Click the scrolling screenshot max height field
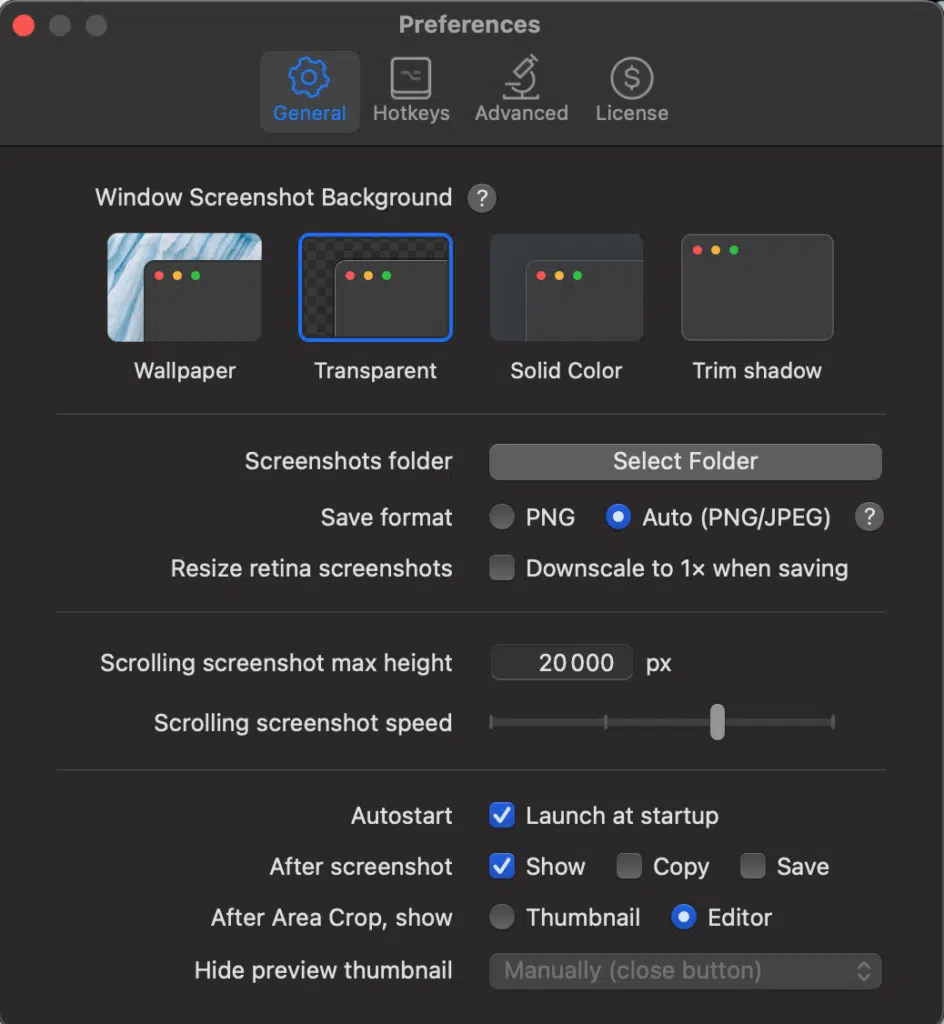This screenshot has height=1024, width=944. (561, 662)
